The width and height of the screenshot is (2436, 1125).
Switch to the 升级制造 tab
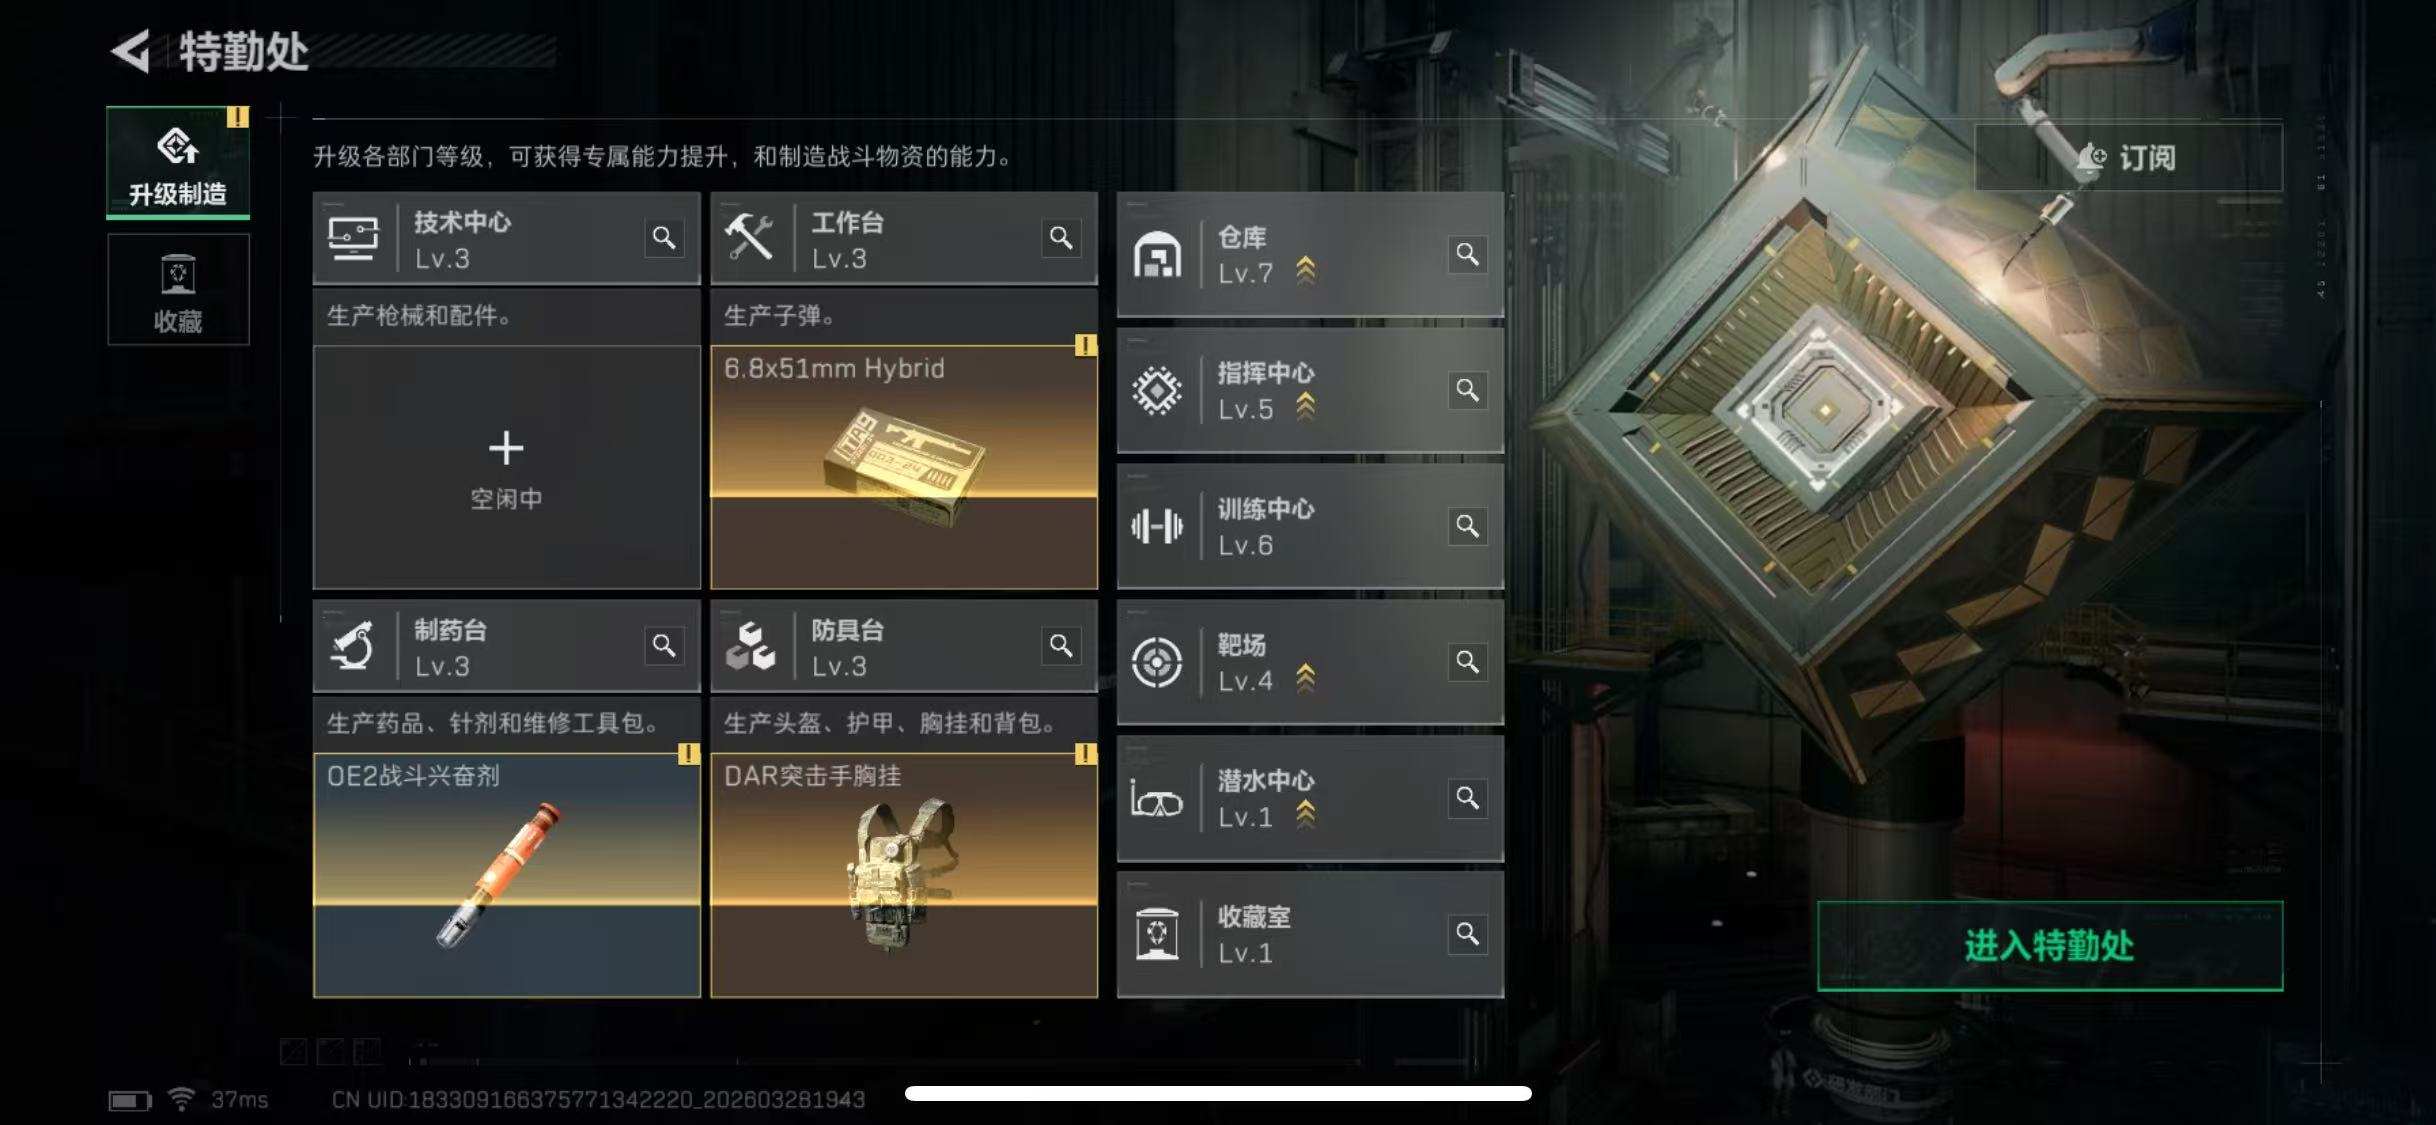click(178, 162)
